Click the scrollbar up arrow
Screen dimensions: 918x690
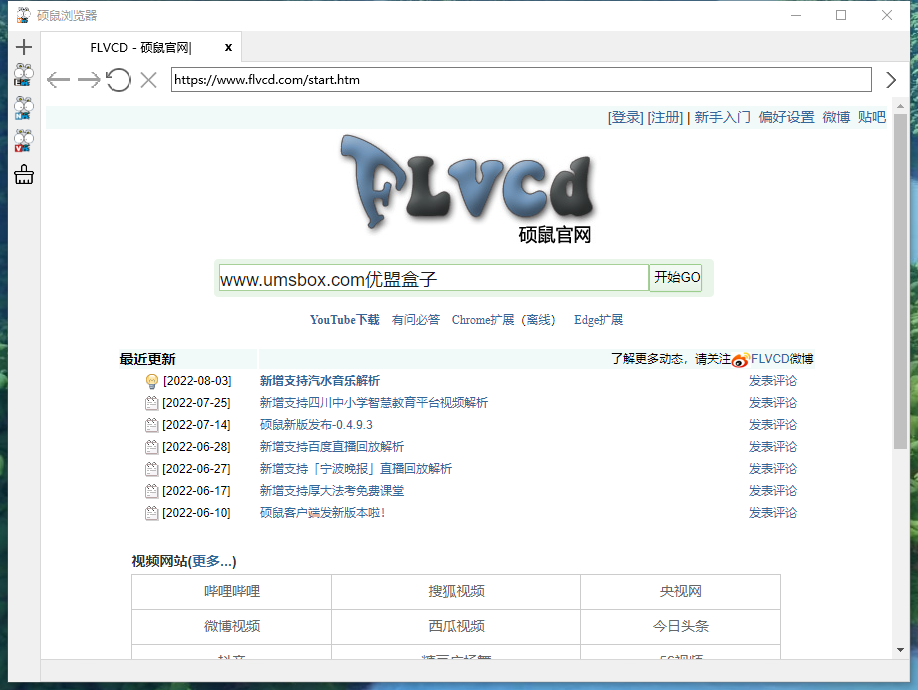click(900, 106)
